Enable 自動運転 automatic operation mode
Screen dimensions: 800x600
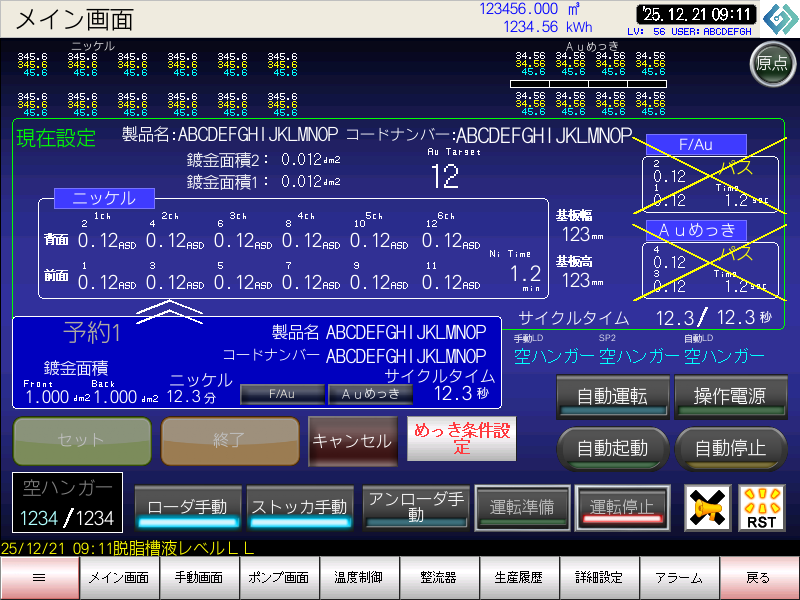pyautogui.click(x=612, y=396)
